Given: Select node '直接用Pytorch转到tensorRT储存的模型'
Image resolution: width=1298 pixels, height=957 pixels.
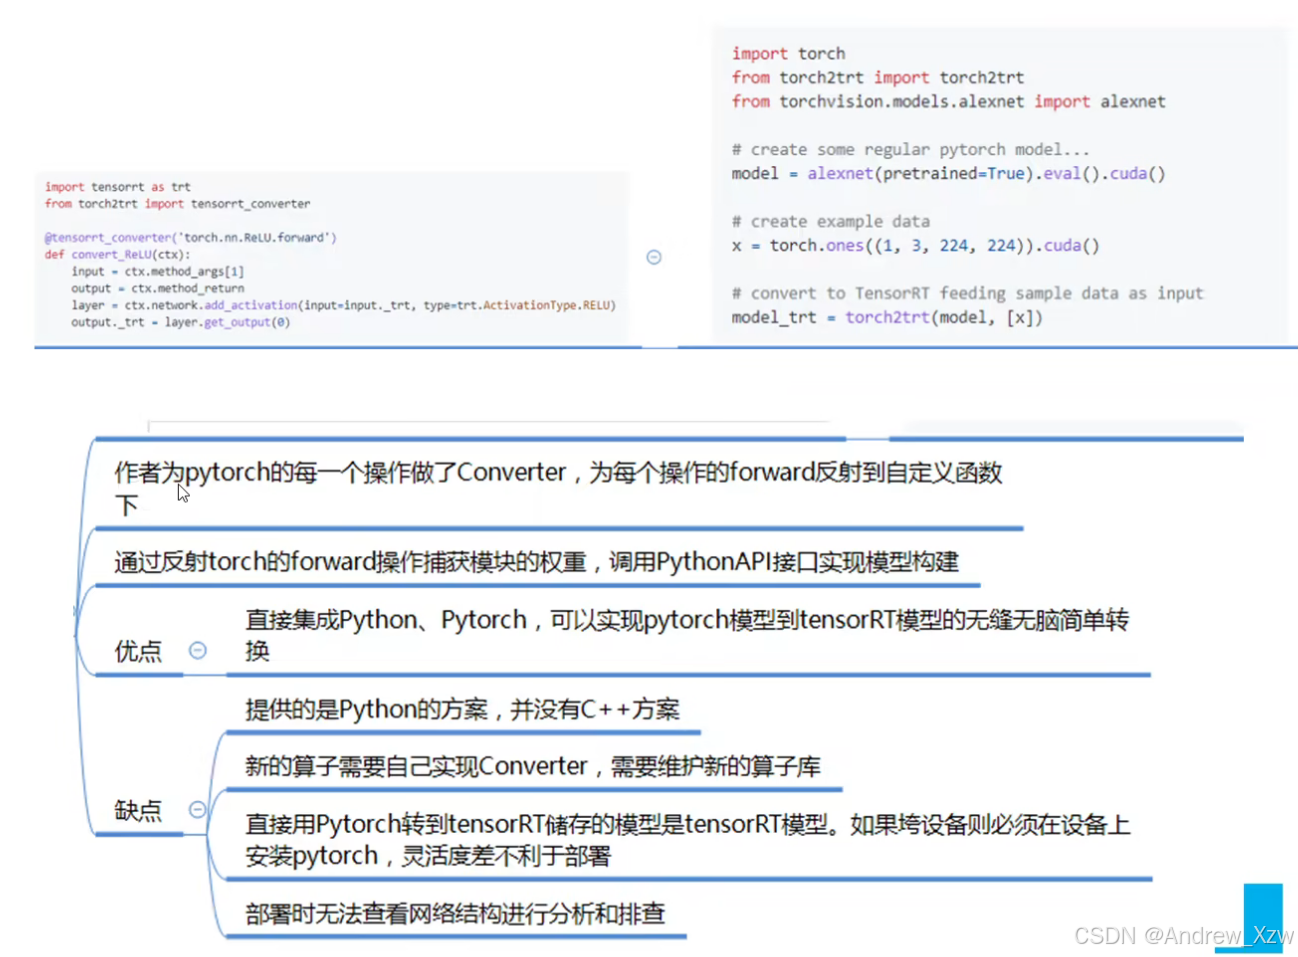Looking at the screenshot, I should [x=688, y=840].
